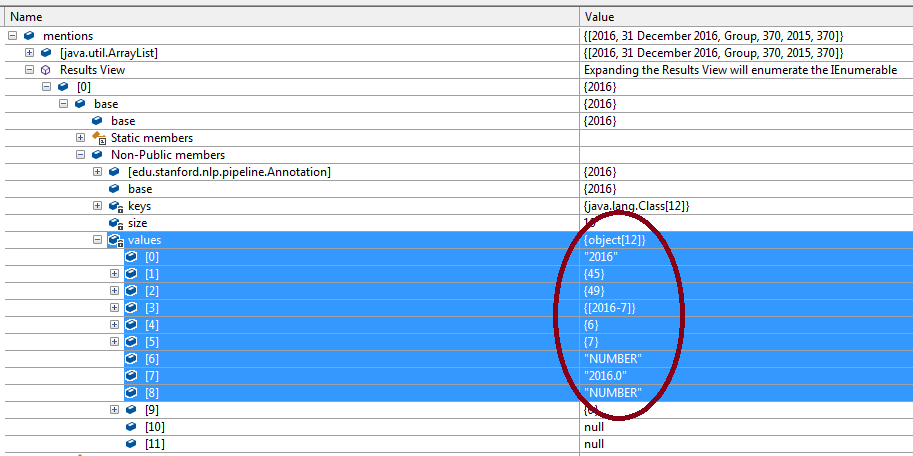Click the "2016" string value
The width and height of the screenshot is (913, 456).
tap(600, 257)
